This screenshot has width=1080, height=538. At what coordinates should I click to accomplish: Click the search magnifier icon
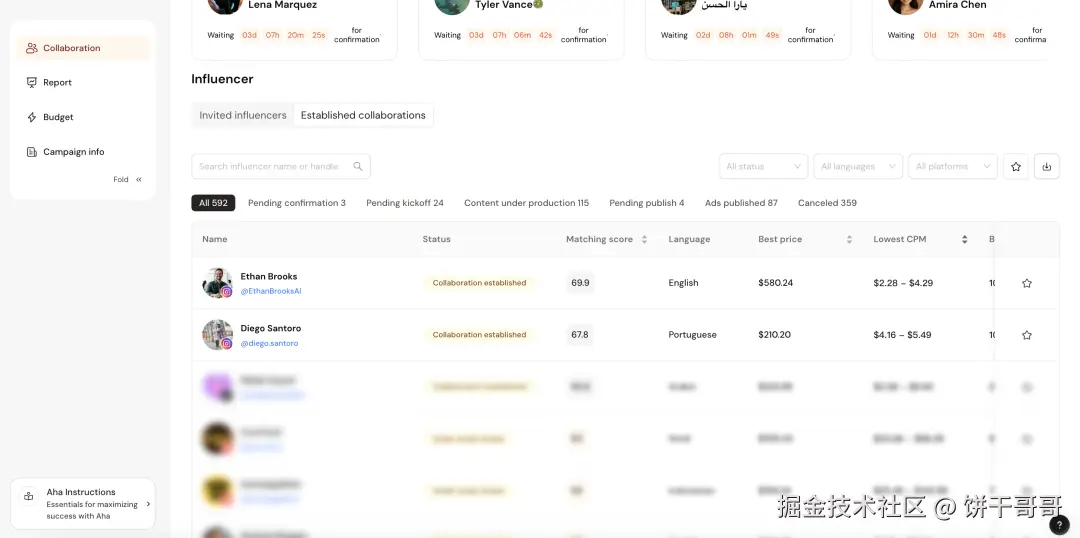click(x=358, y=167)
